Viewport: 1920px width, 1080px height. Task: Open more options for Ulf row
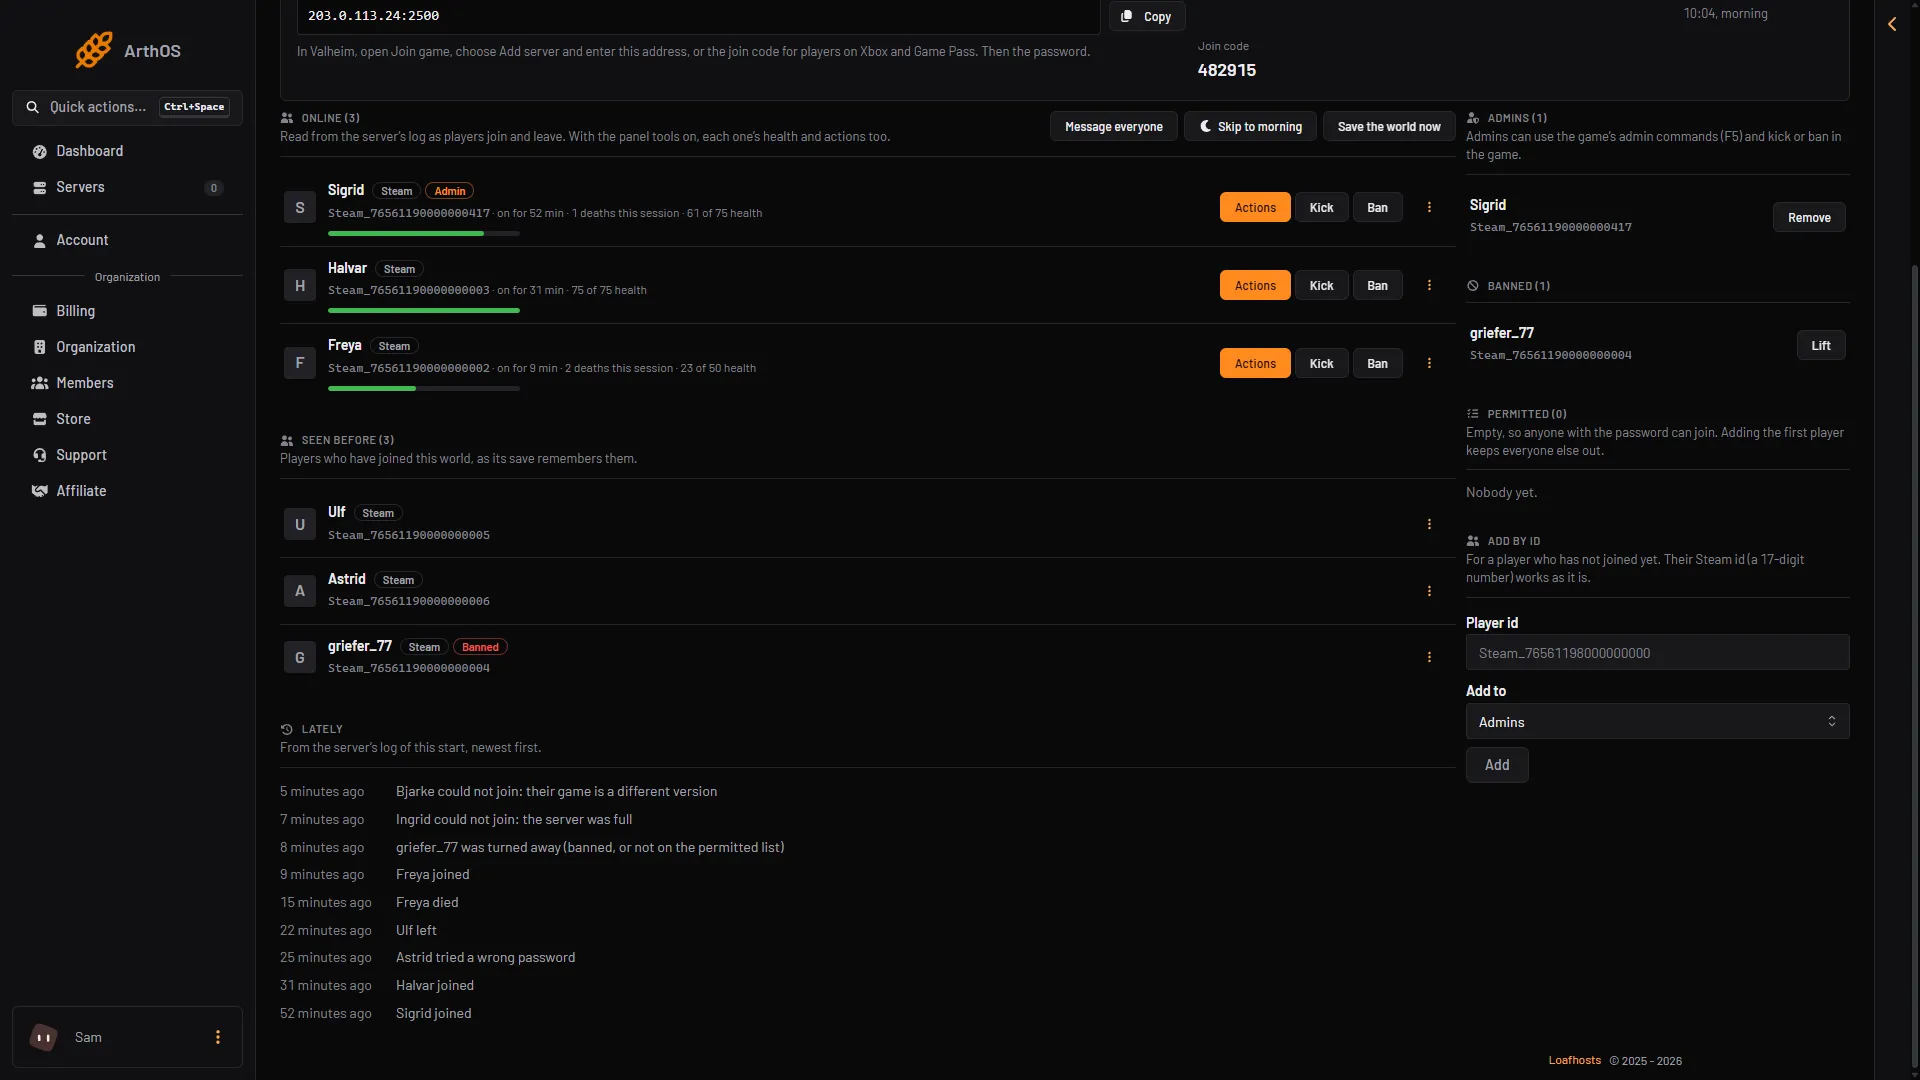coord(1429,524)
